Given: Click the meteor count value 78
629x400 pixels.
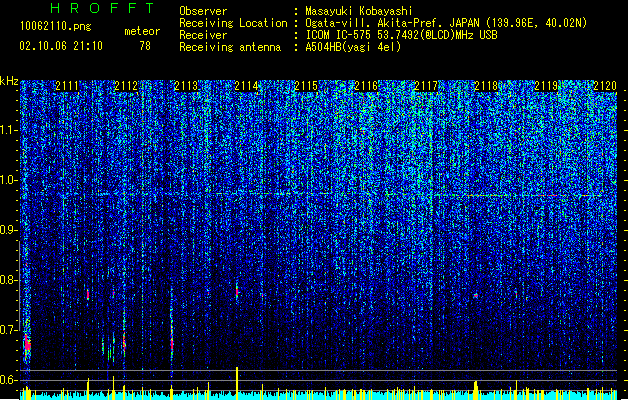Looking at the screenshot, I should pyautogui.click(x=145, y=46).
